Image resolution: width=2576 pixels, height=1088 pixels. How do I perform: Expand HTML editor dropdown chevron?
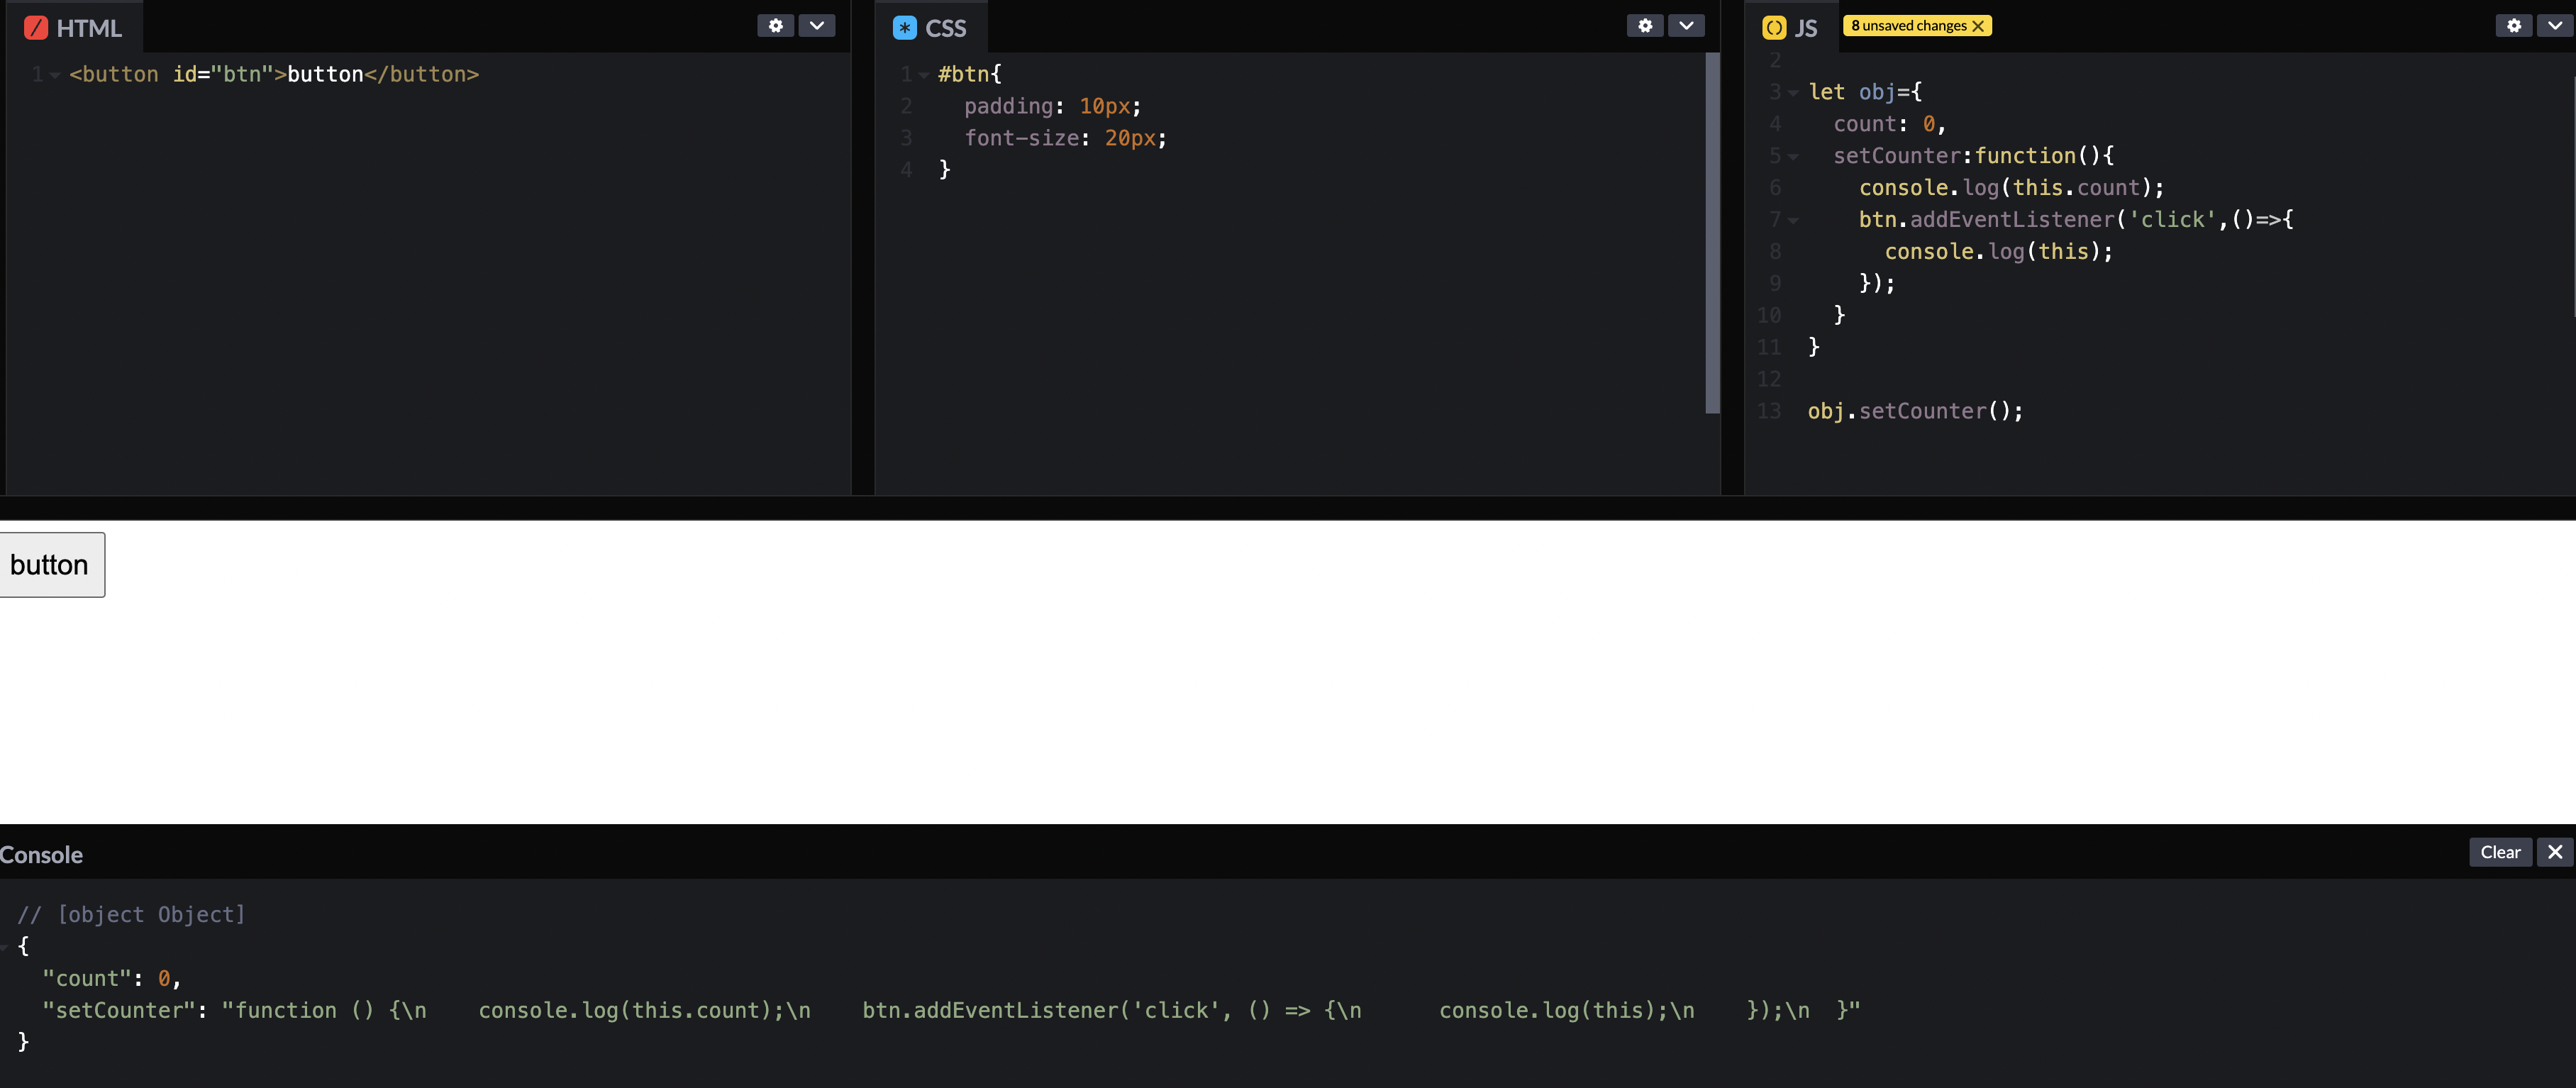tap(816, 26)
